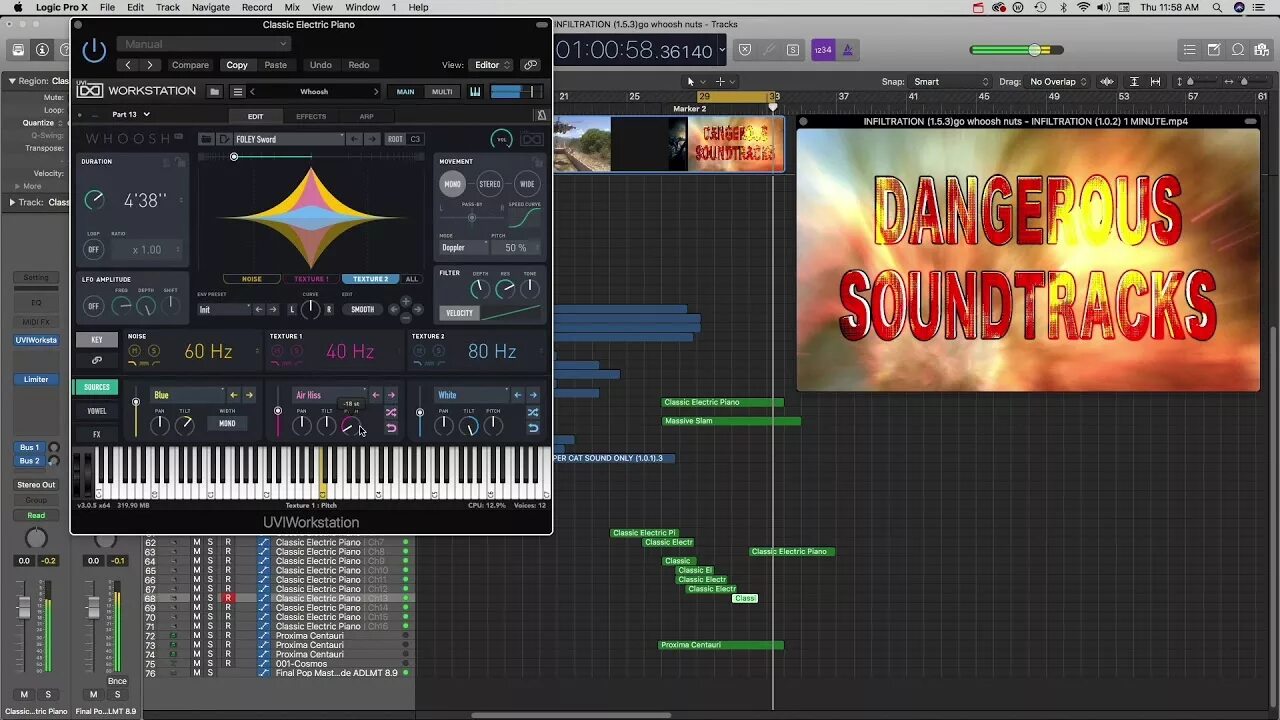
Task: Open Logic media browser icon
Action: coord(1262,50)
